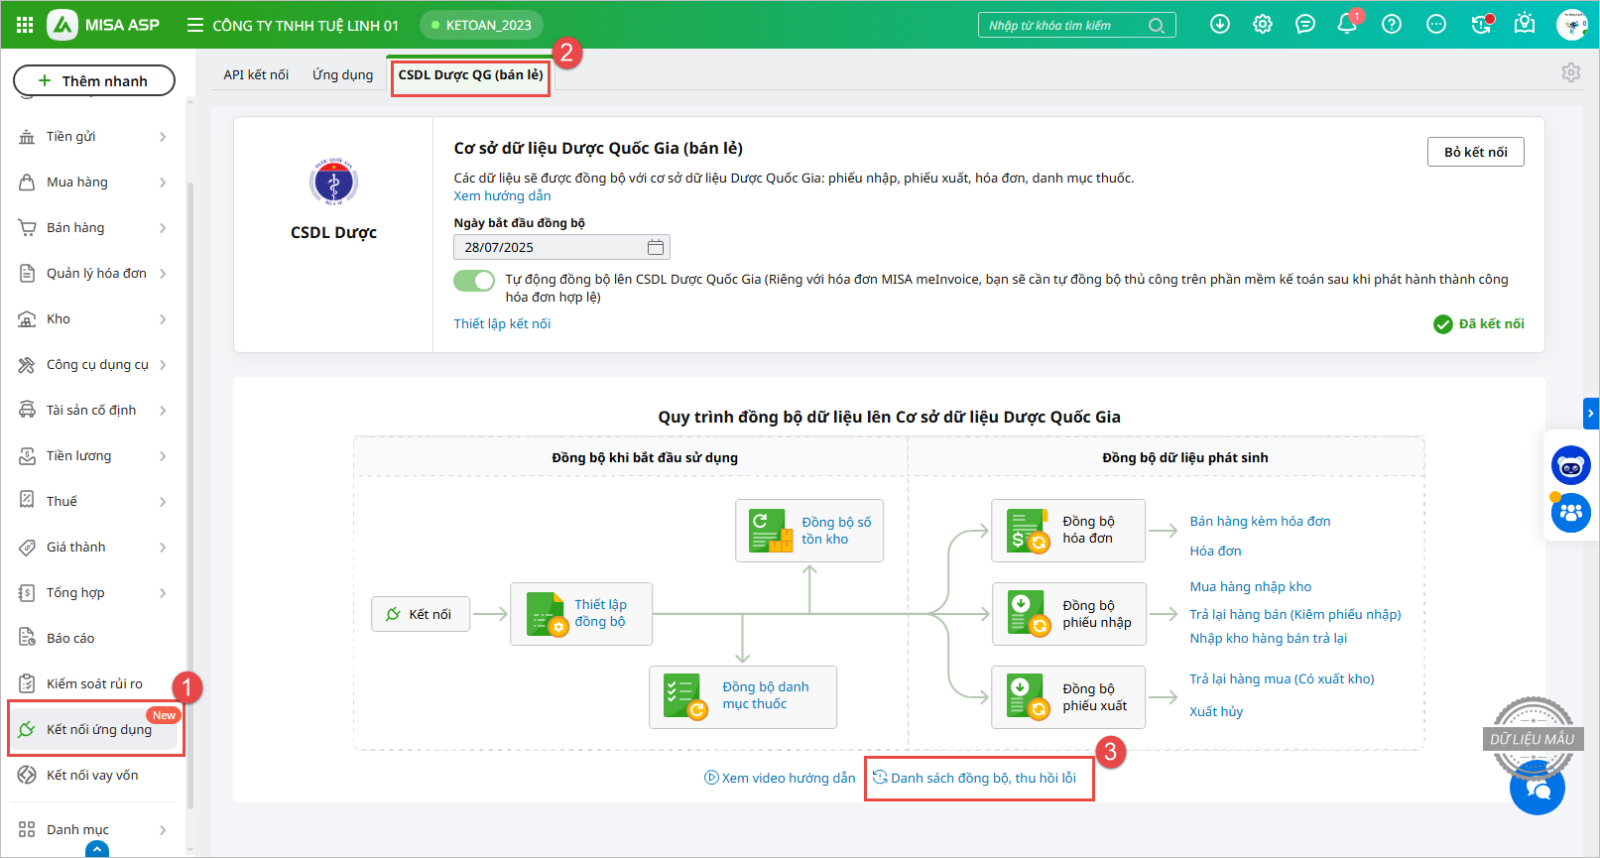This screenshot has height=858, width=1600.
Task: Click Bỏ kết nối button
Action: pos(1475,152)
